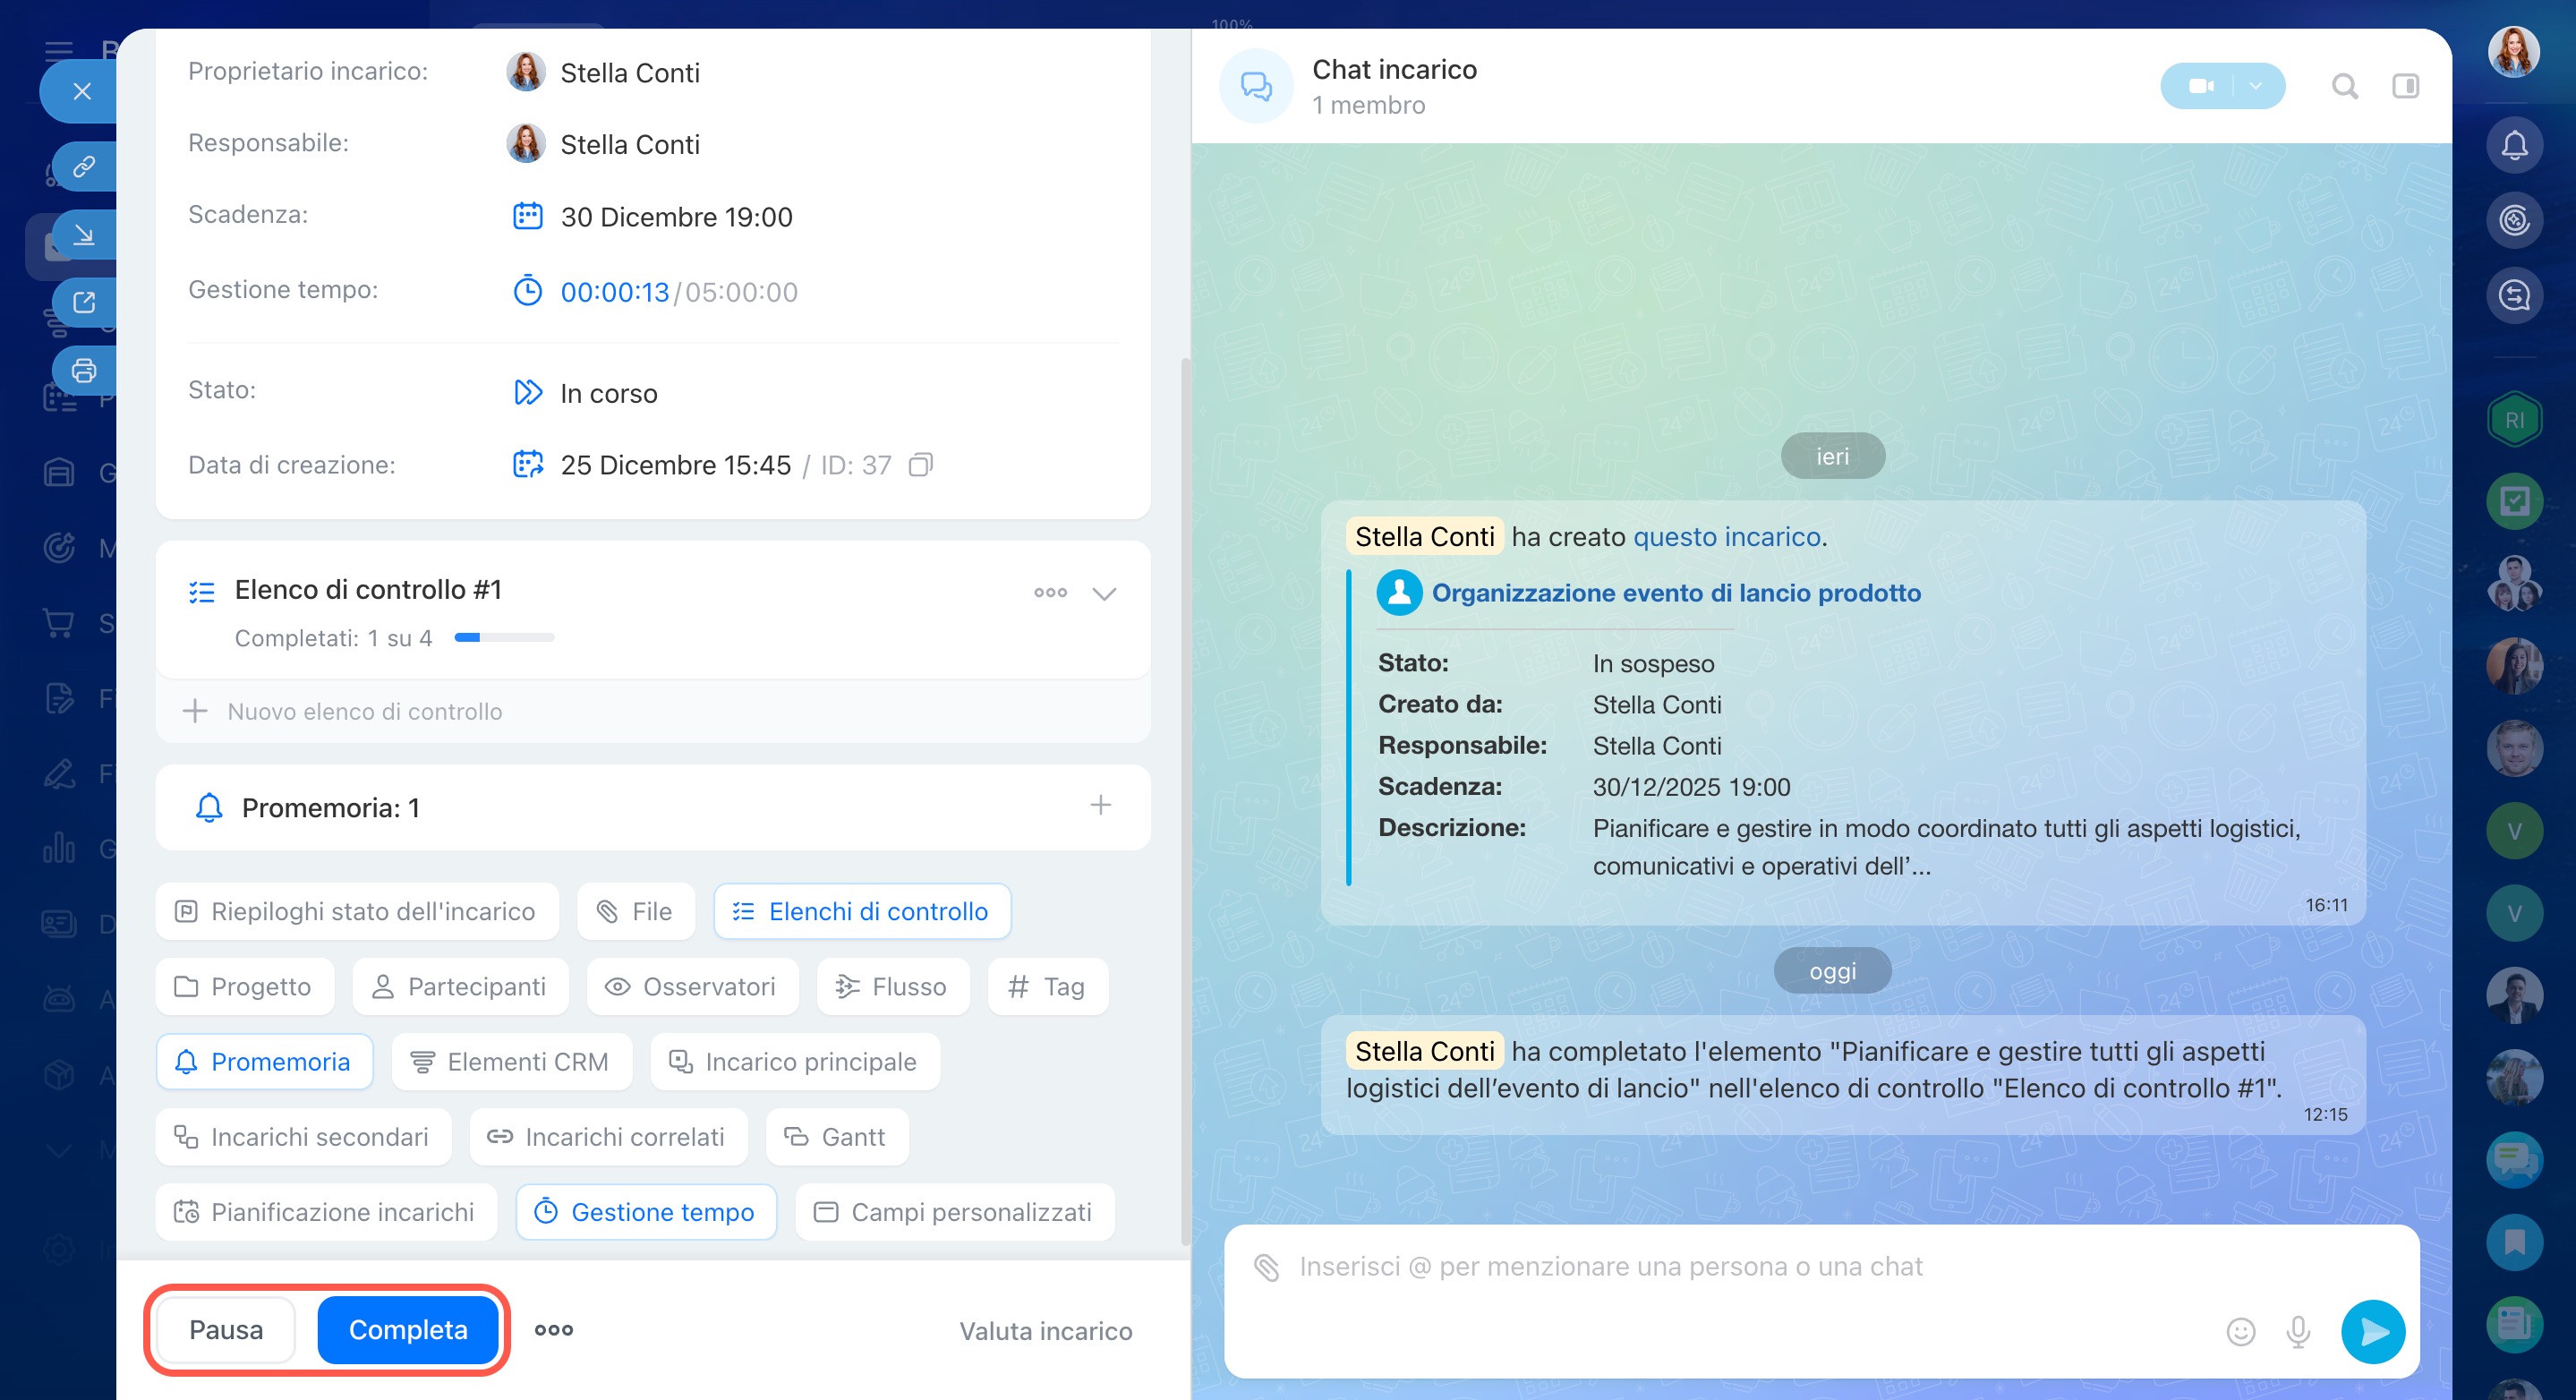Toggle the Promemoria chip

tap(264, 1061)
